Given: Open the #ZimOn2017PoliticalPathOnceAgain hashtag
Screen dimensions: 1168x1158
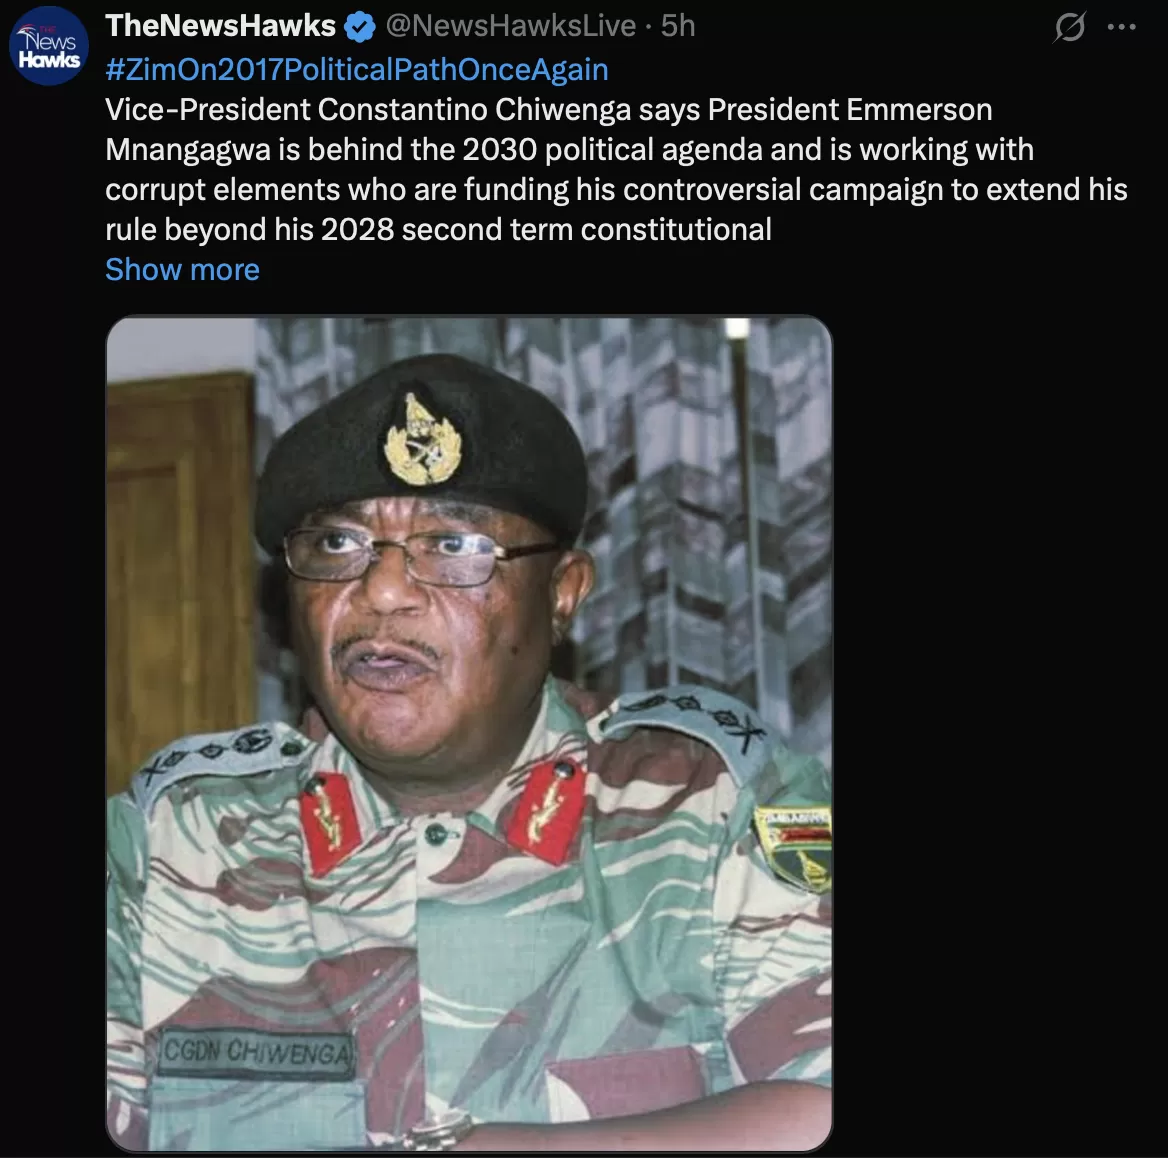Looking at the screenshot, I should pos(357,69).
